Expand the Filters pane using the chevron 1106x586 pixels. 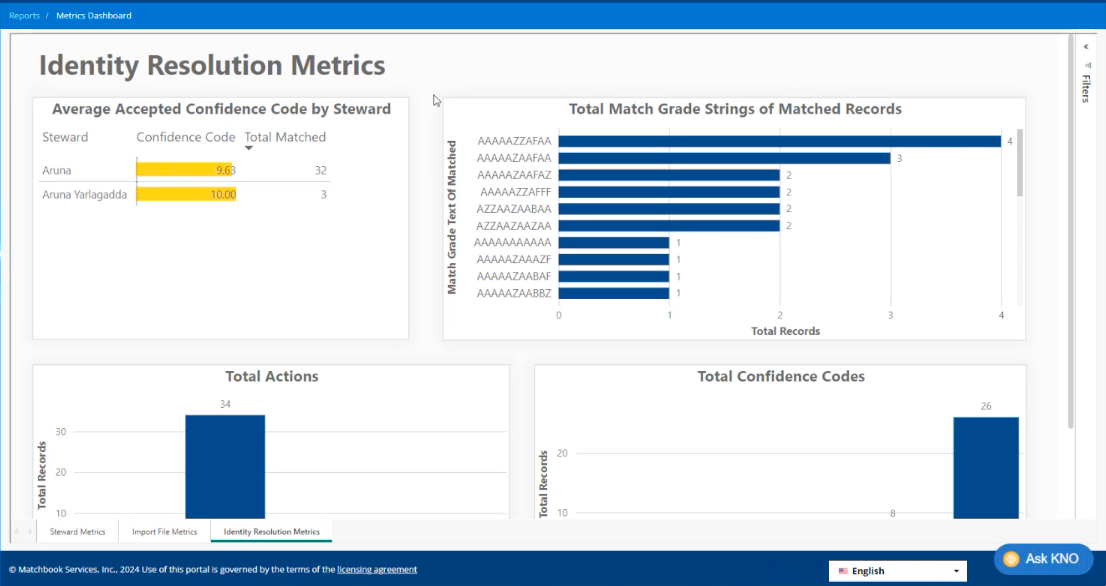click(1086, 47)
